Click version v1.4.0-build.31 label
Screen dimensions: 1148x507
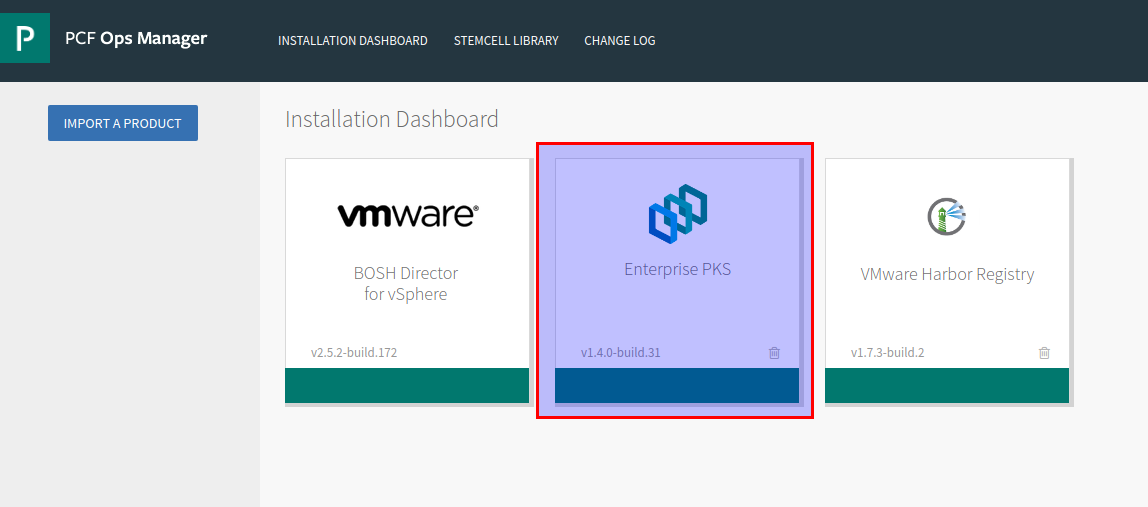(621, 352)
